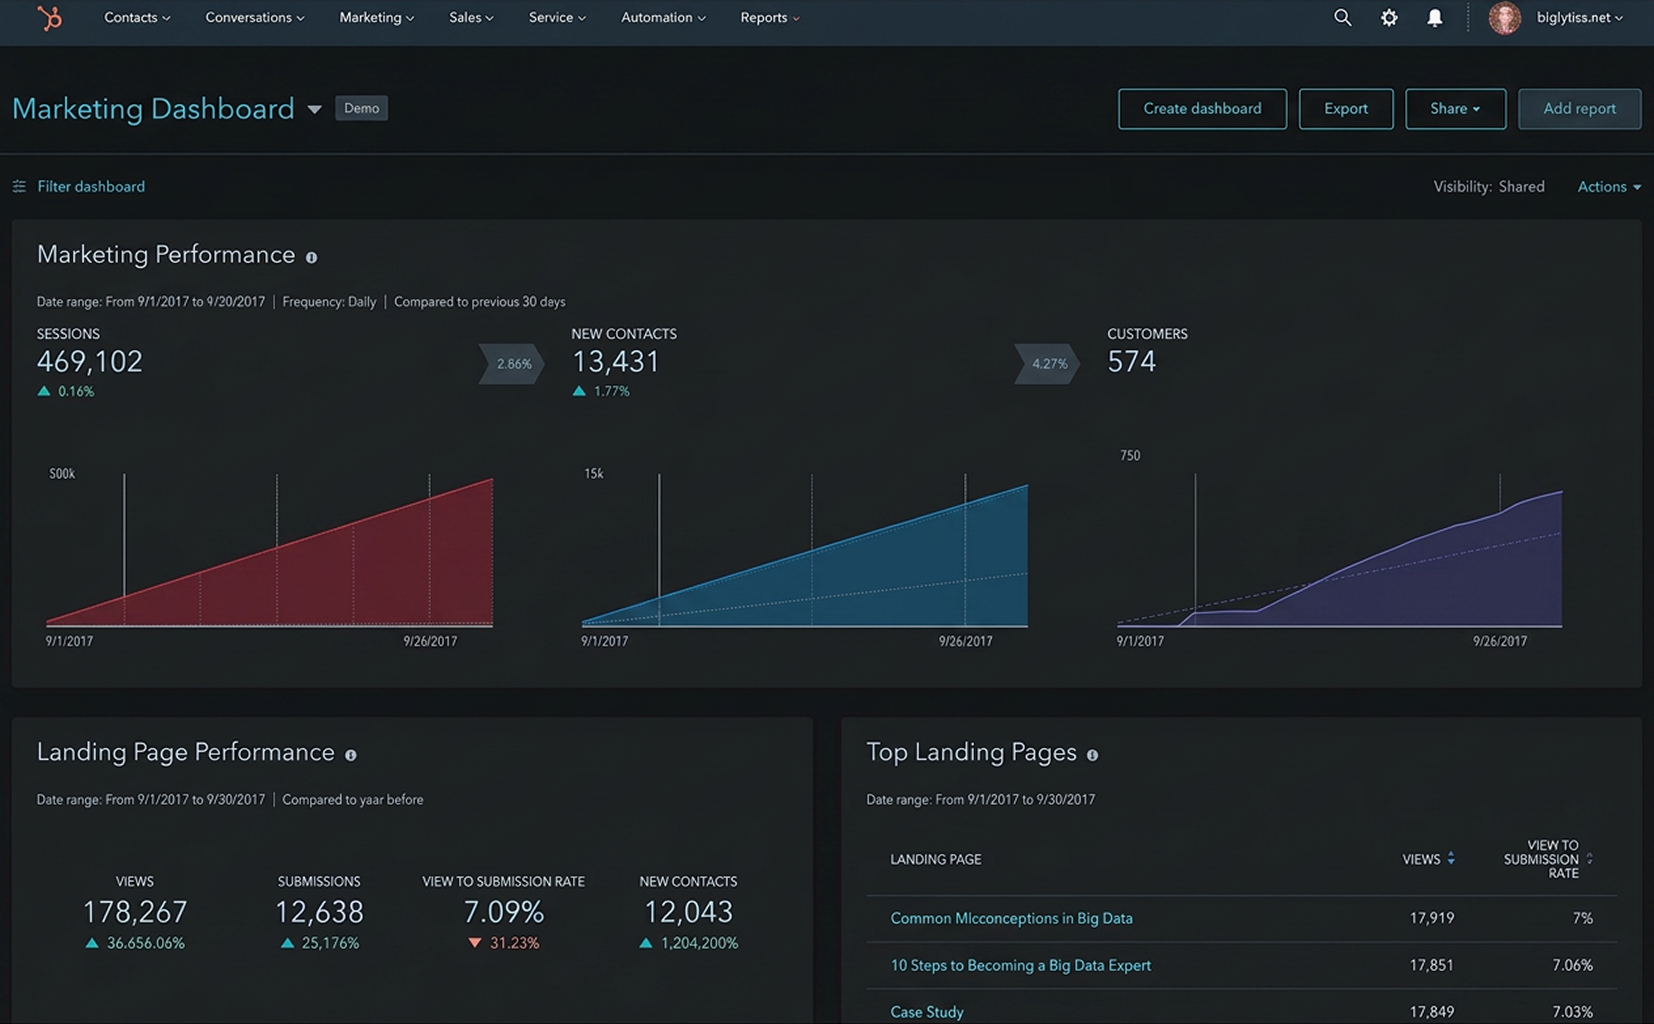Click the 17,849 views cell for Case Study

(x=1432, y=1012)
